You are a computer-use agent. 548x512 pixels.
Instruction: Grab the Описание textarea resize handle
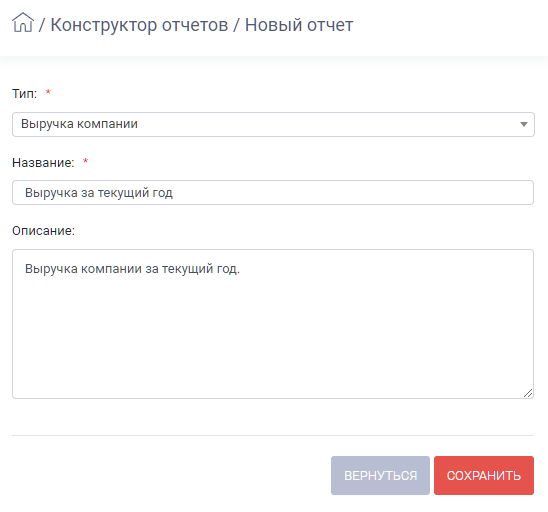(x=528, y=393)
